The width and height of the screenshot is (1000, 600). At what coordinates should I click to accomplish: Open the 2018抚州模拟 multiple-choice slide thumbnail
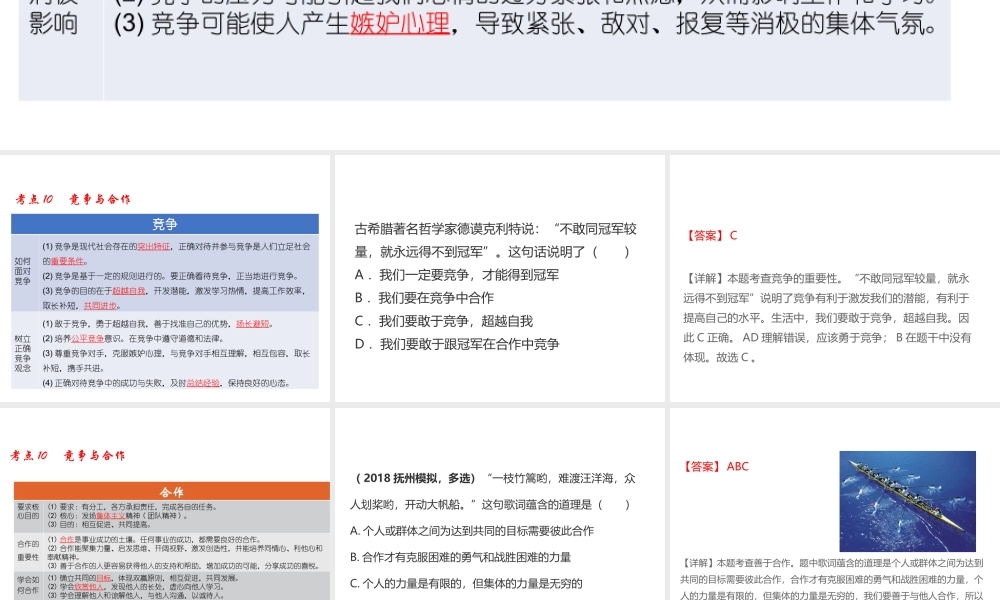(x=499, y=504)
